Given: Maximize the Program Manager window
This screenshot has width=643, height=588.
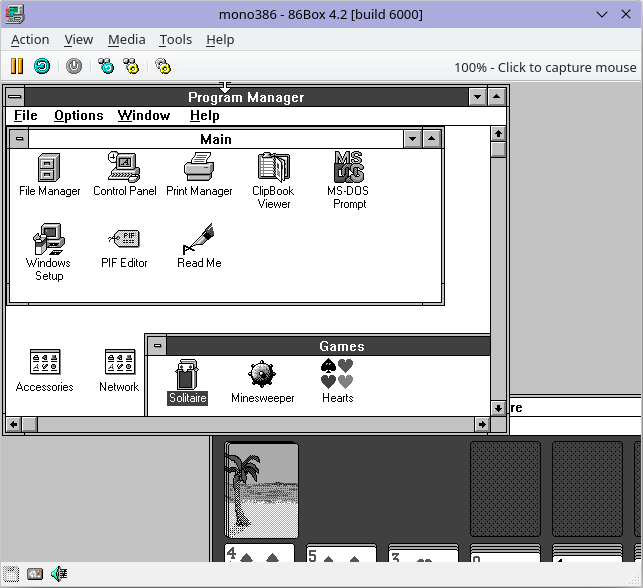Looking at the screenshot, I should (x=497, y=97).
